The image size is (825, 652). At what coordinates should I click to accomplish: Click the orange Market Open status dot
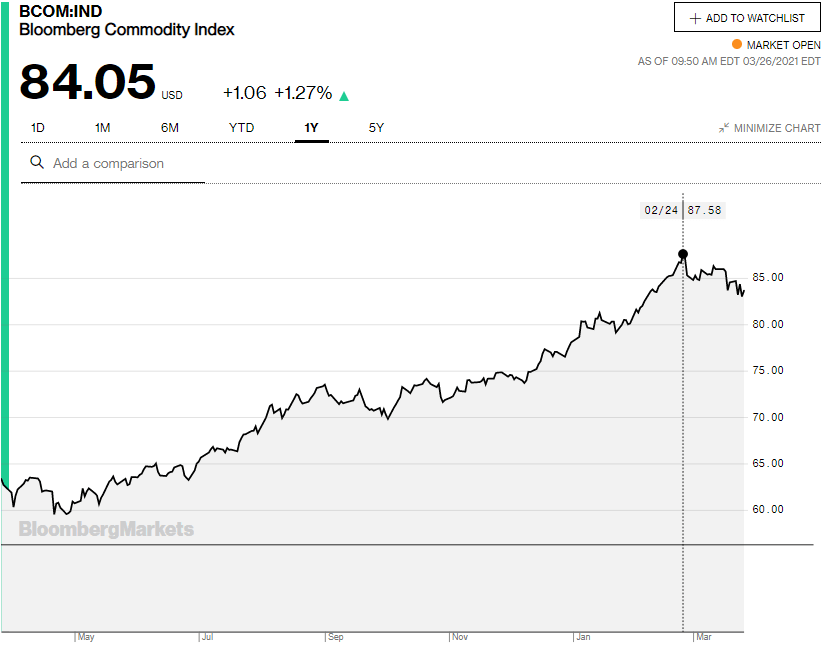tap(737, 45)
